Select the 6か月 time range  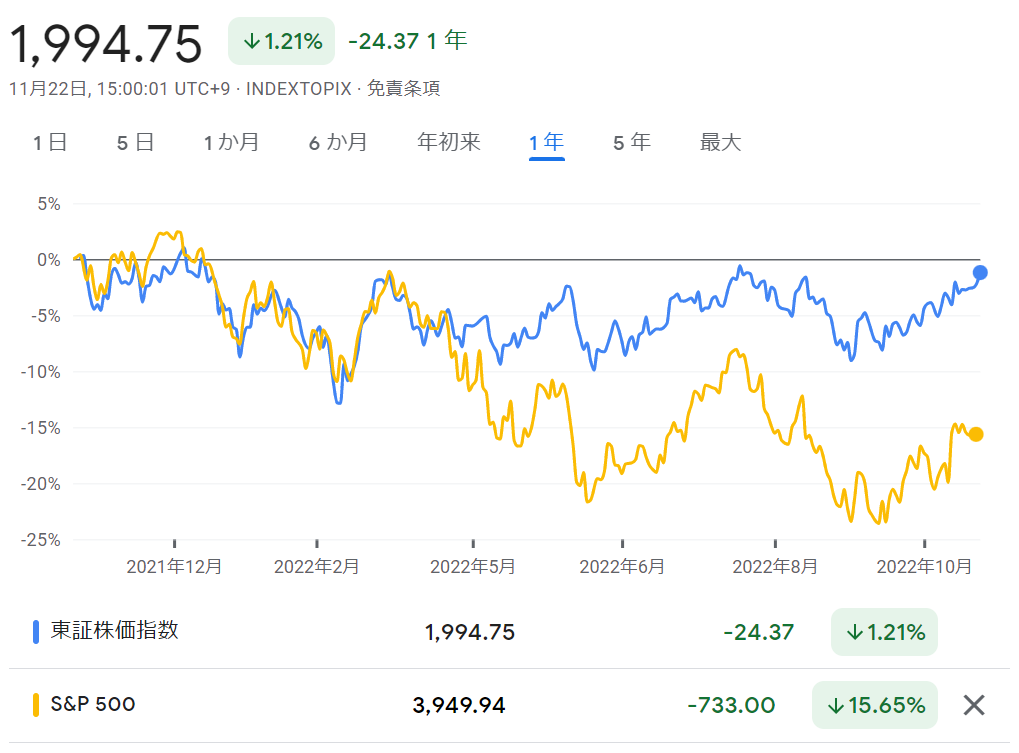[338, 142]
